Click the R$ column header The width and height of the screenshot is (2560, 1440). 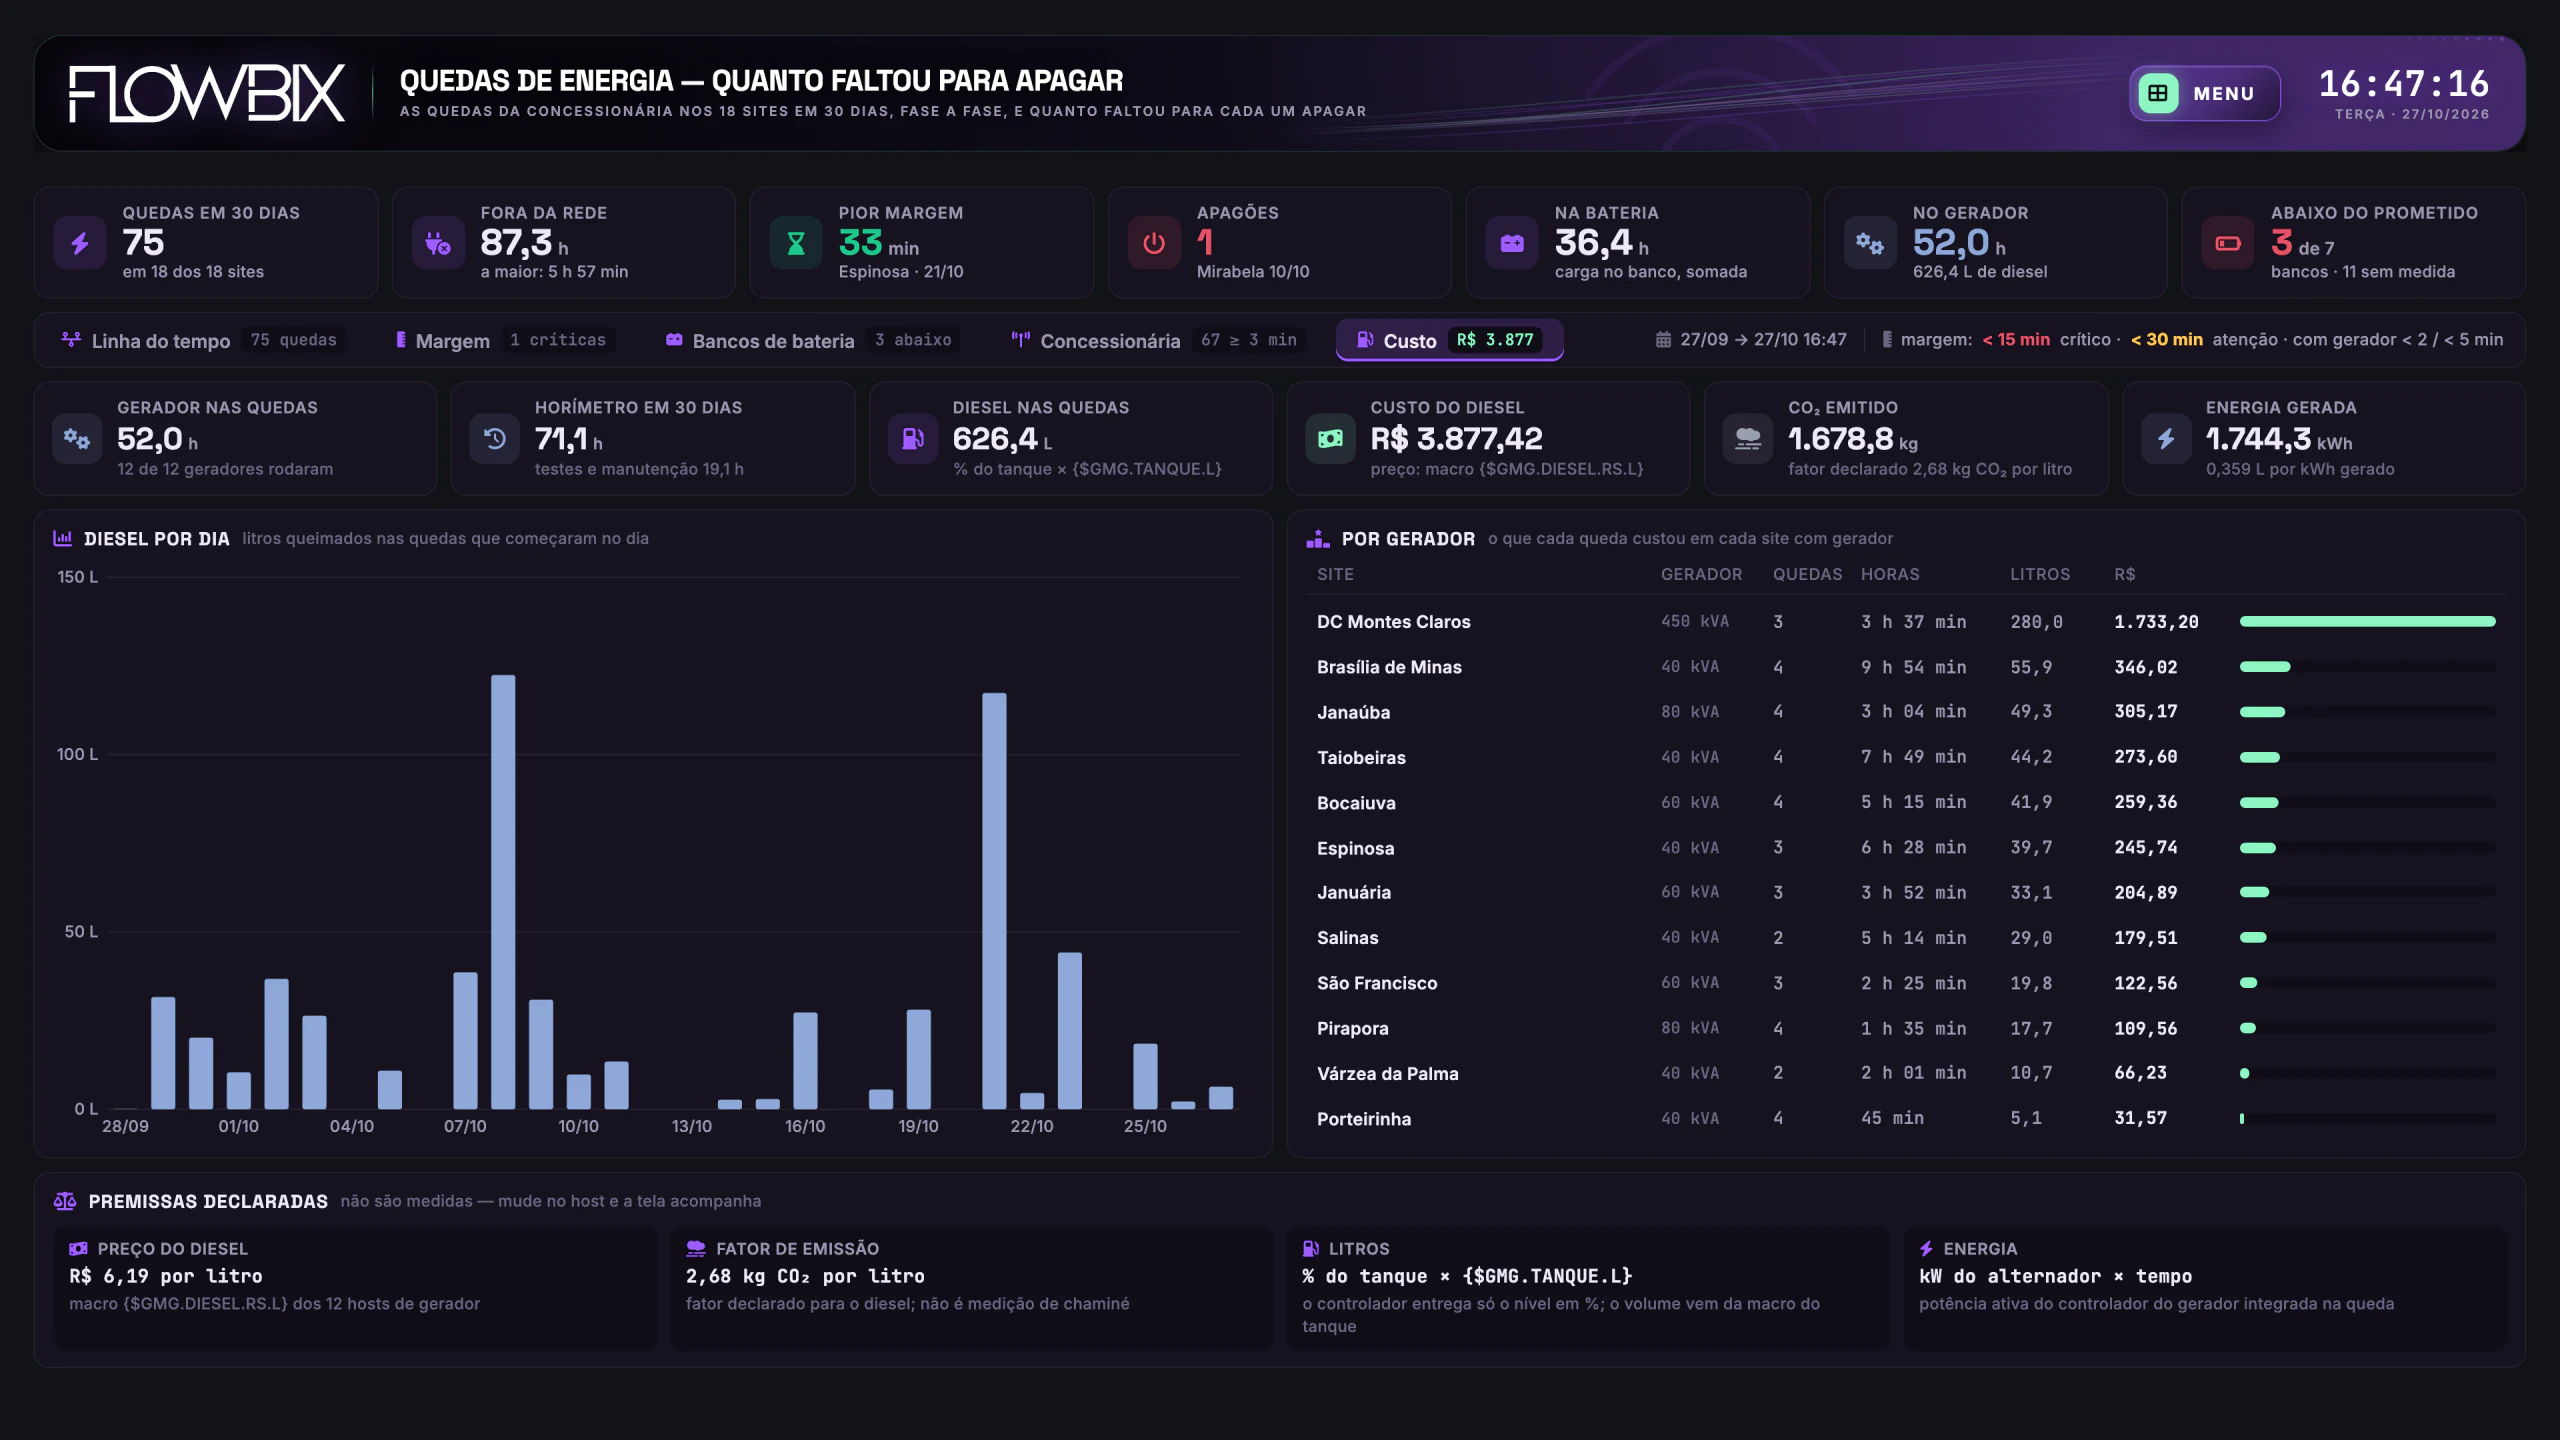(x=2125, y=574)
